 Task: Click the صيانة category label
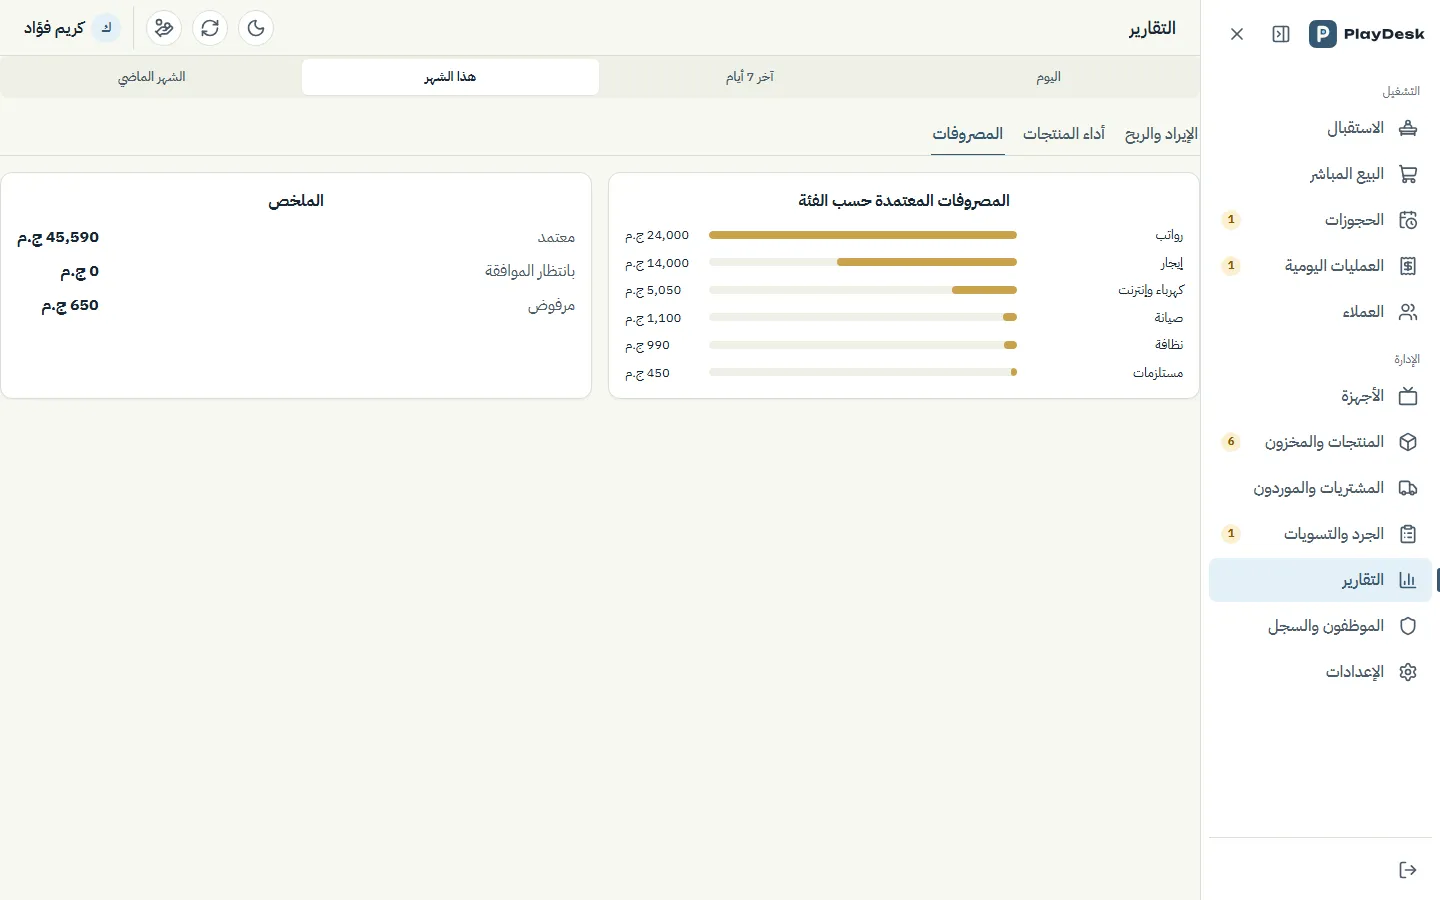click(1169, 318)
